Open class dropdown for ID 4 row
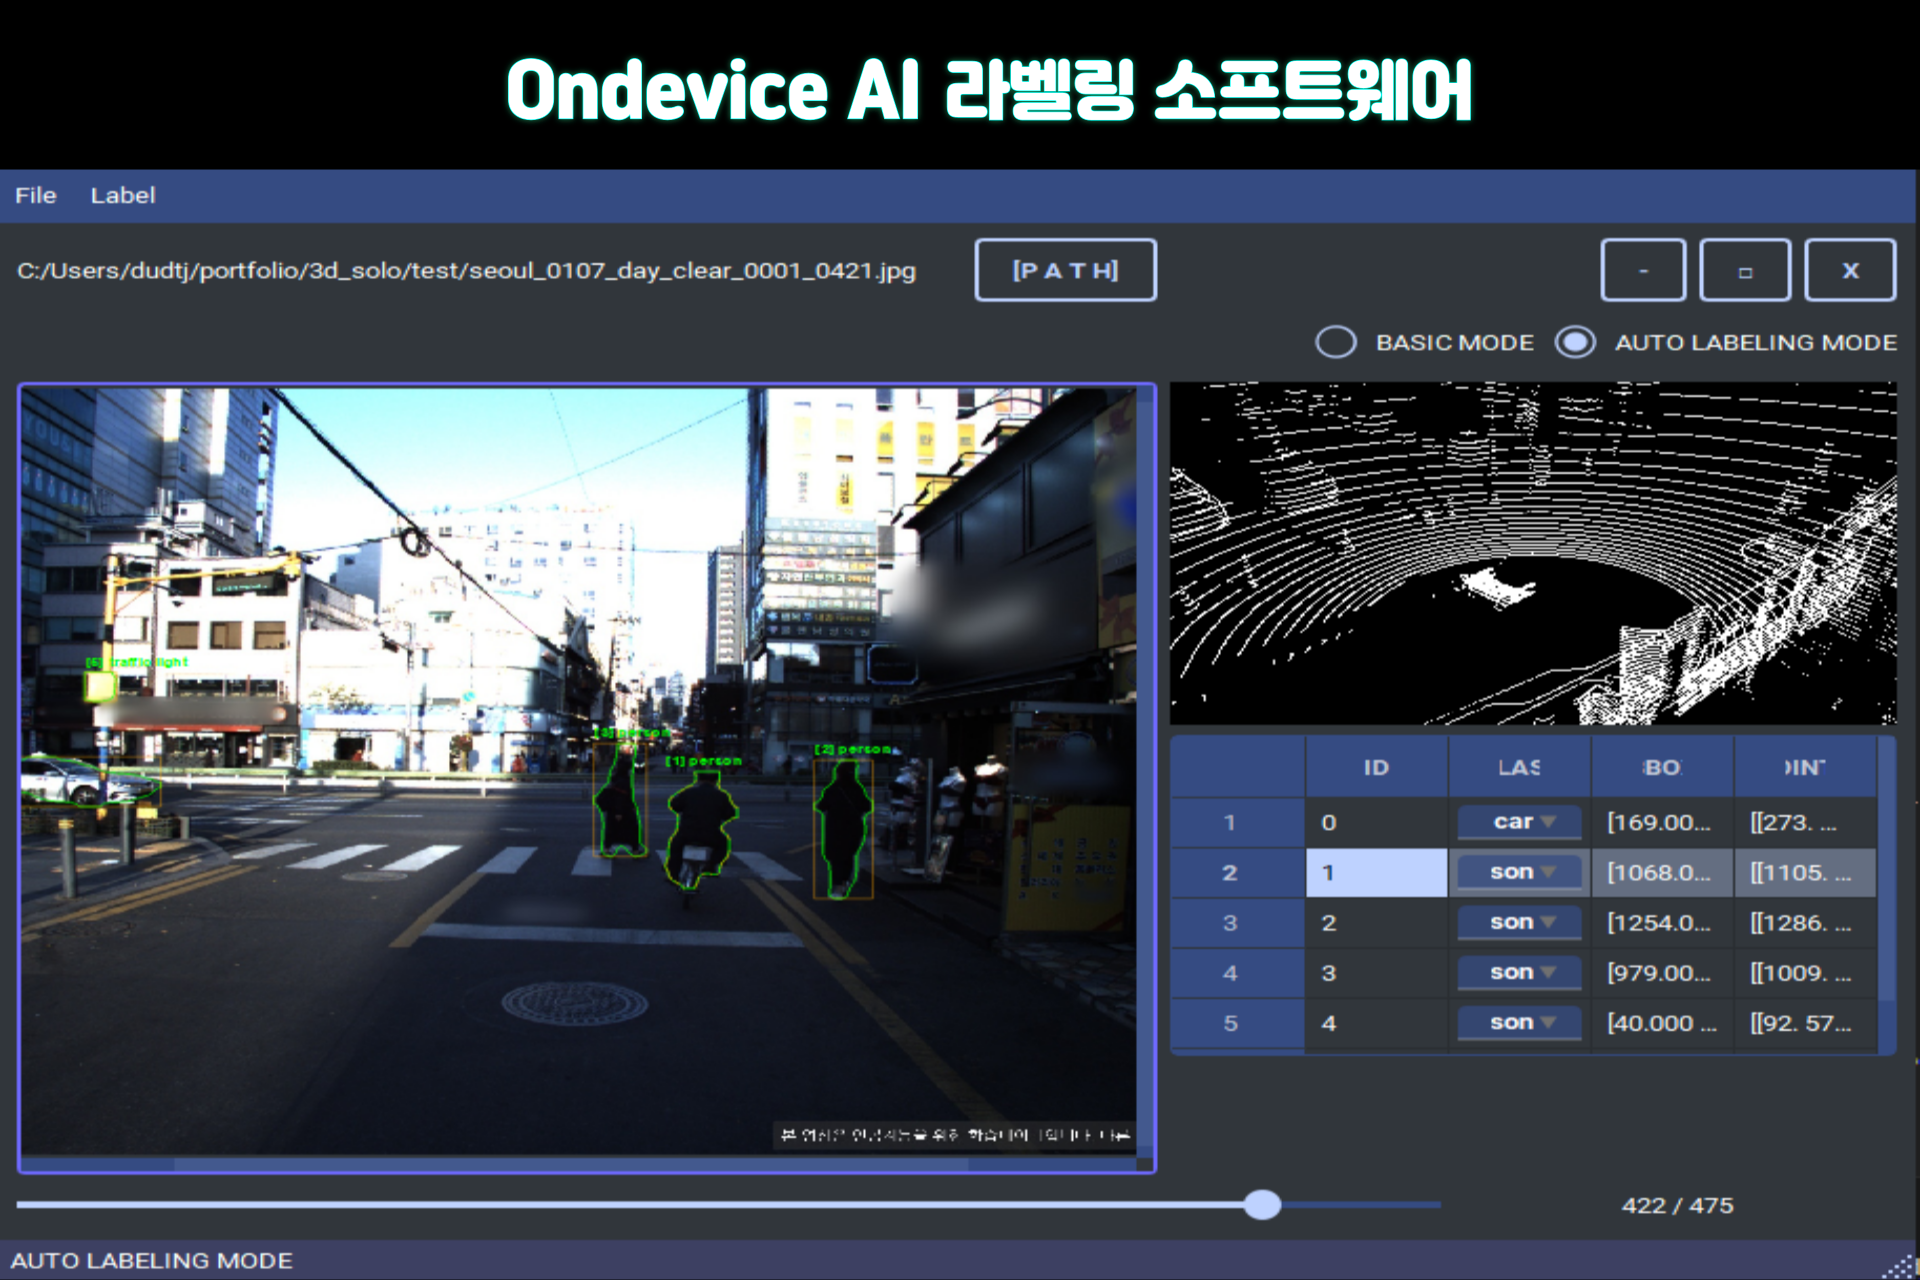The width and height of the screenshot is (1920, 1280). pyautogui.click(x=1519, y=1022)
